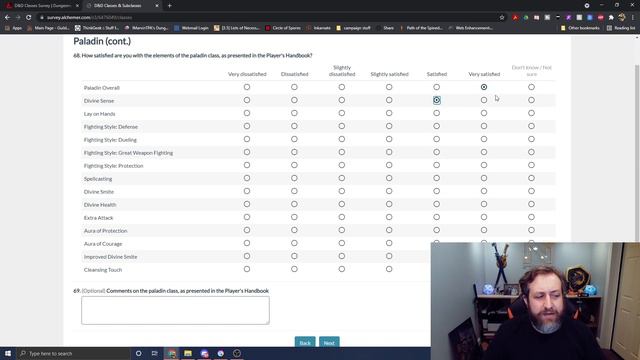Rate Divine Smite as Very satisfied
Screen dimensions: 640x360
(484, 191)
